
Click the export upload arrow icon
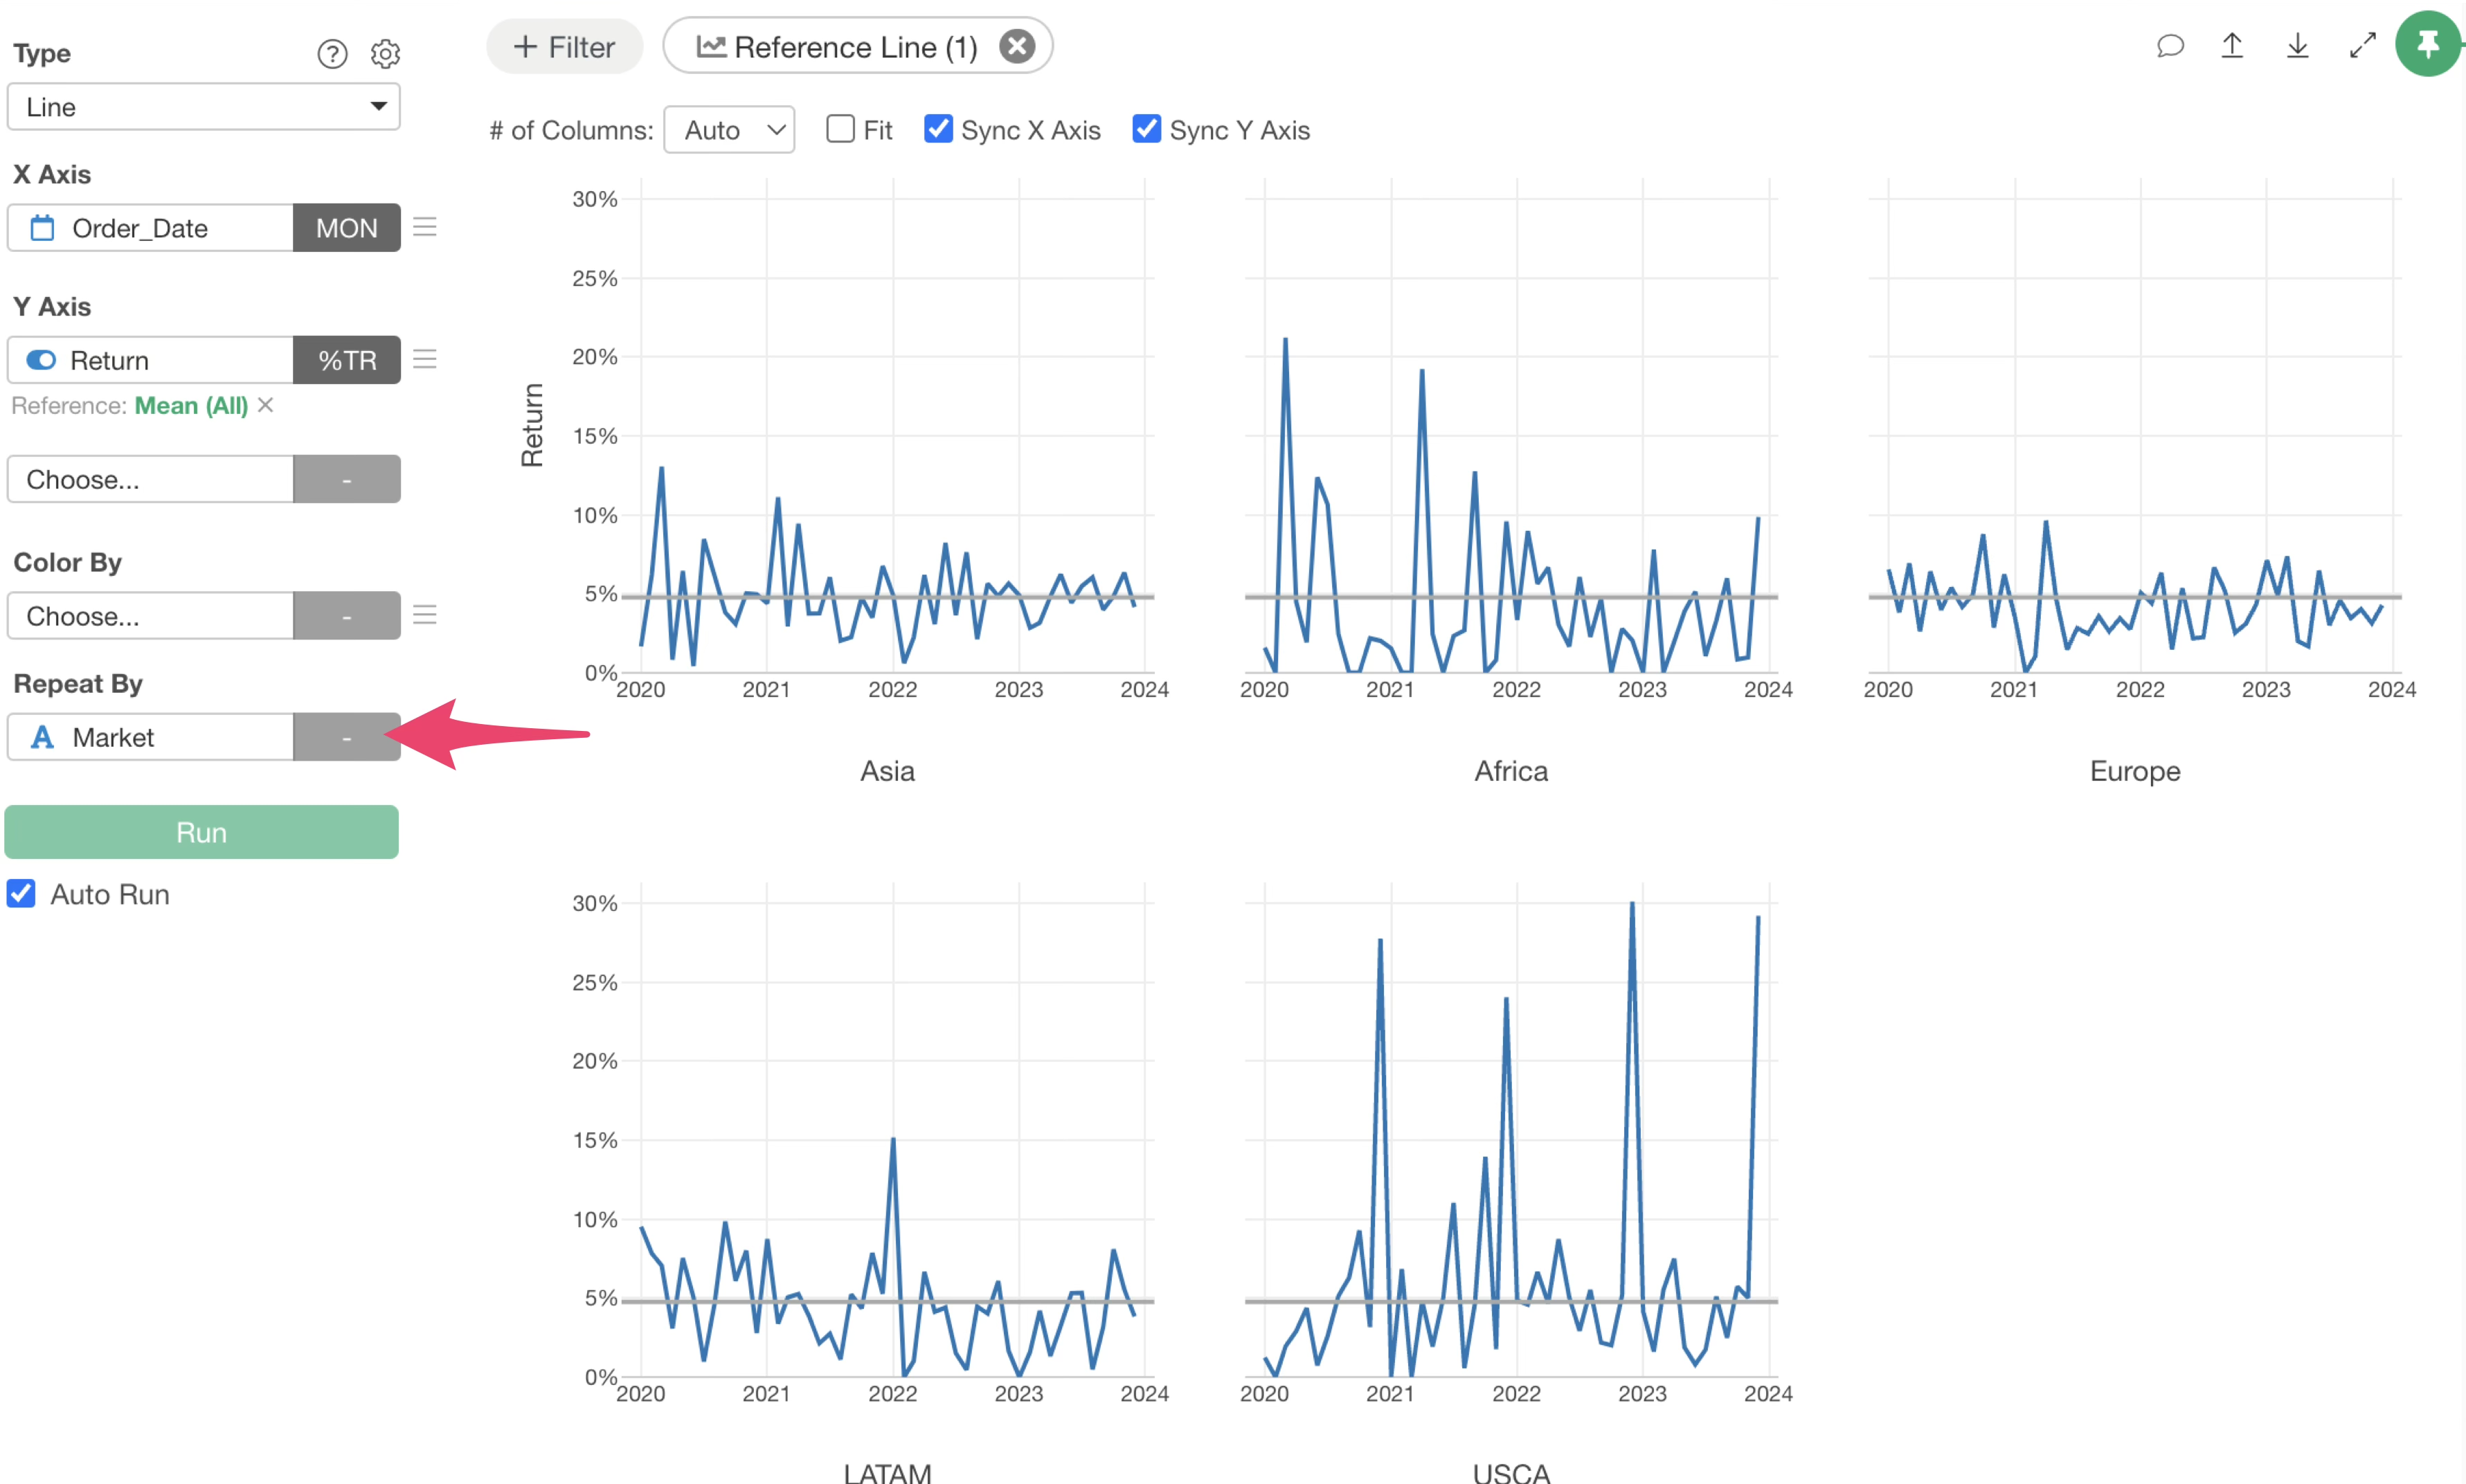[2232, 46]
